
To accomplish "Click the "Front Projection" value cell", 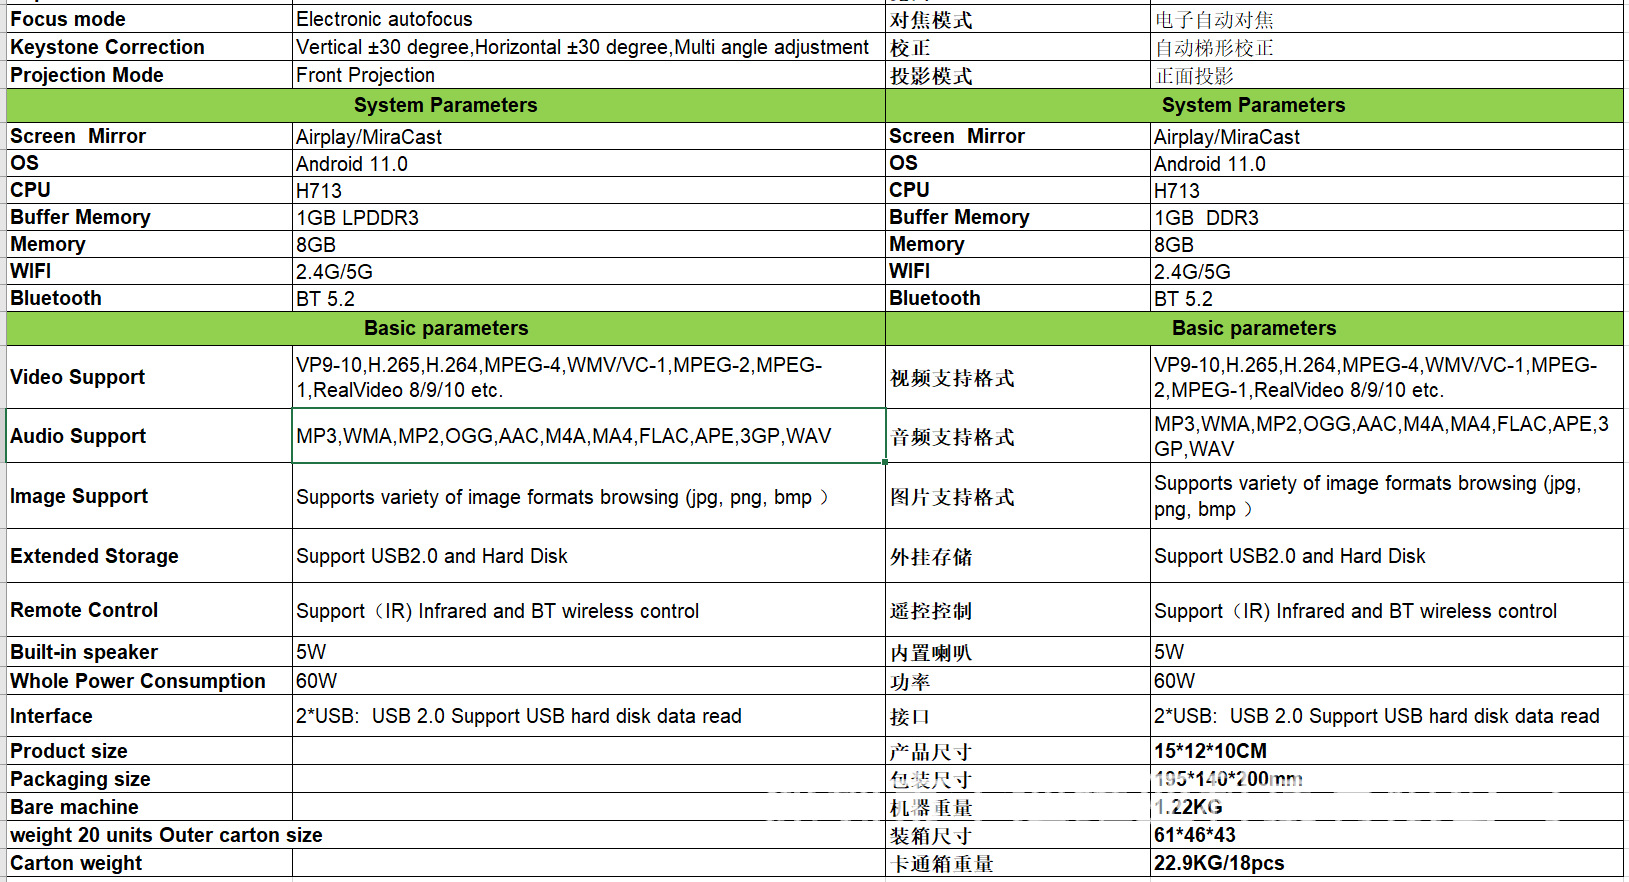I will click(x=588, y=75).
